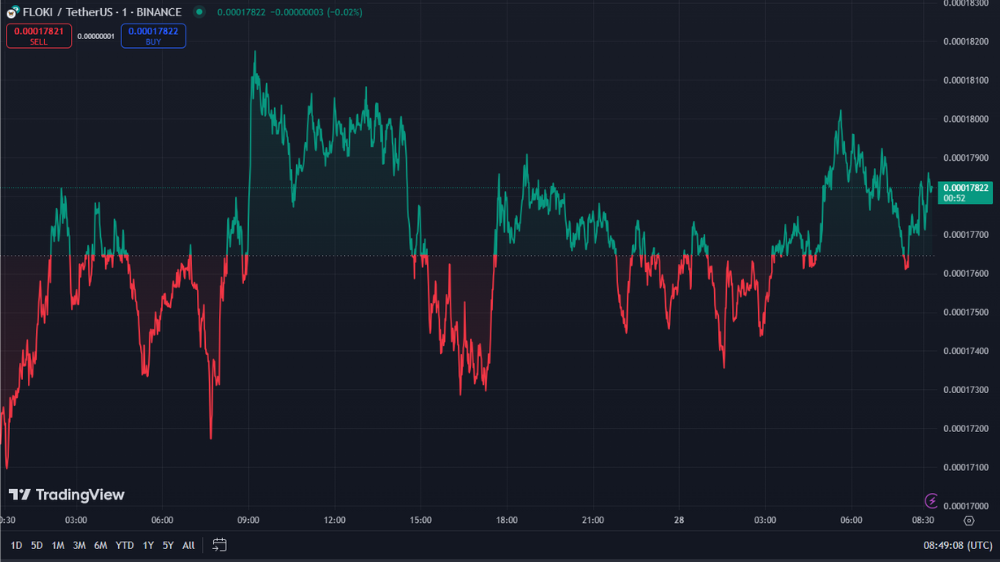Select the 1D time range

tap(16, 545)
